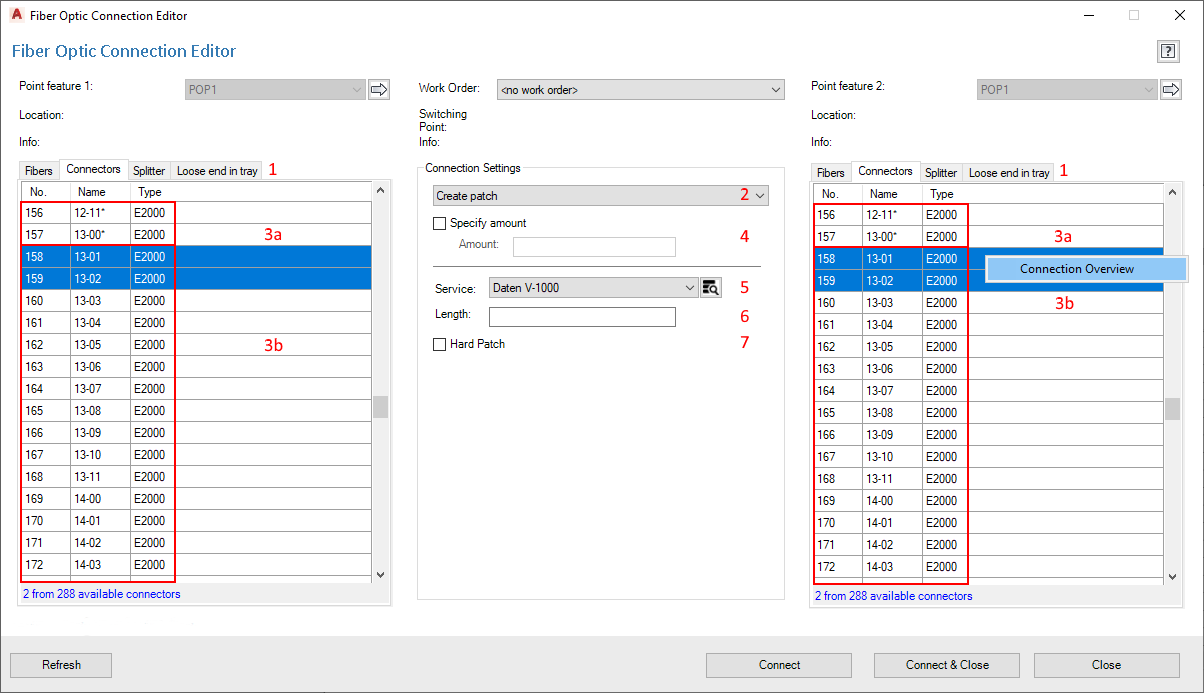
Task: Click the left list scroll-down arrow
Action: pyautogui.click(x=380, y=575)
